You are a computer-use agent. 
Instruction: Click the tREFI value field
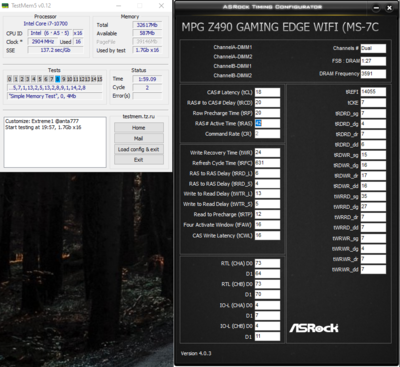click(373, 92)
